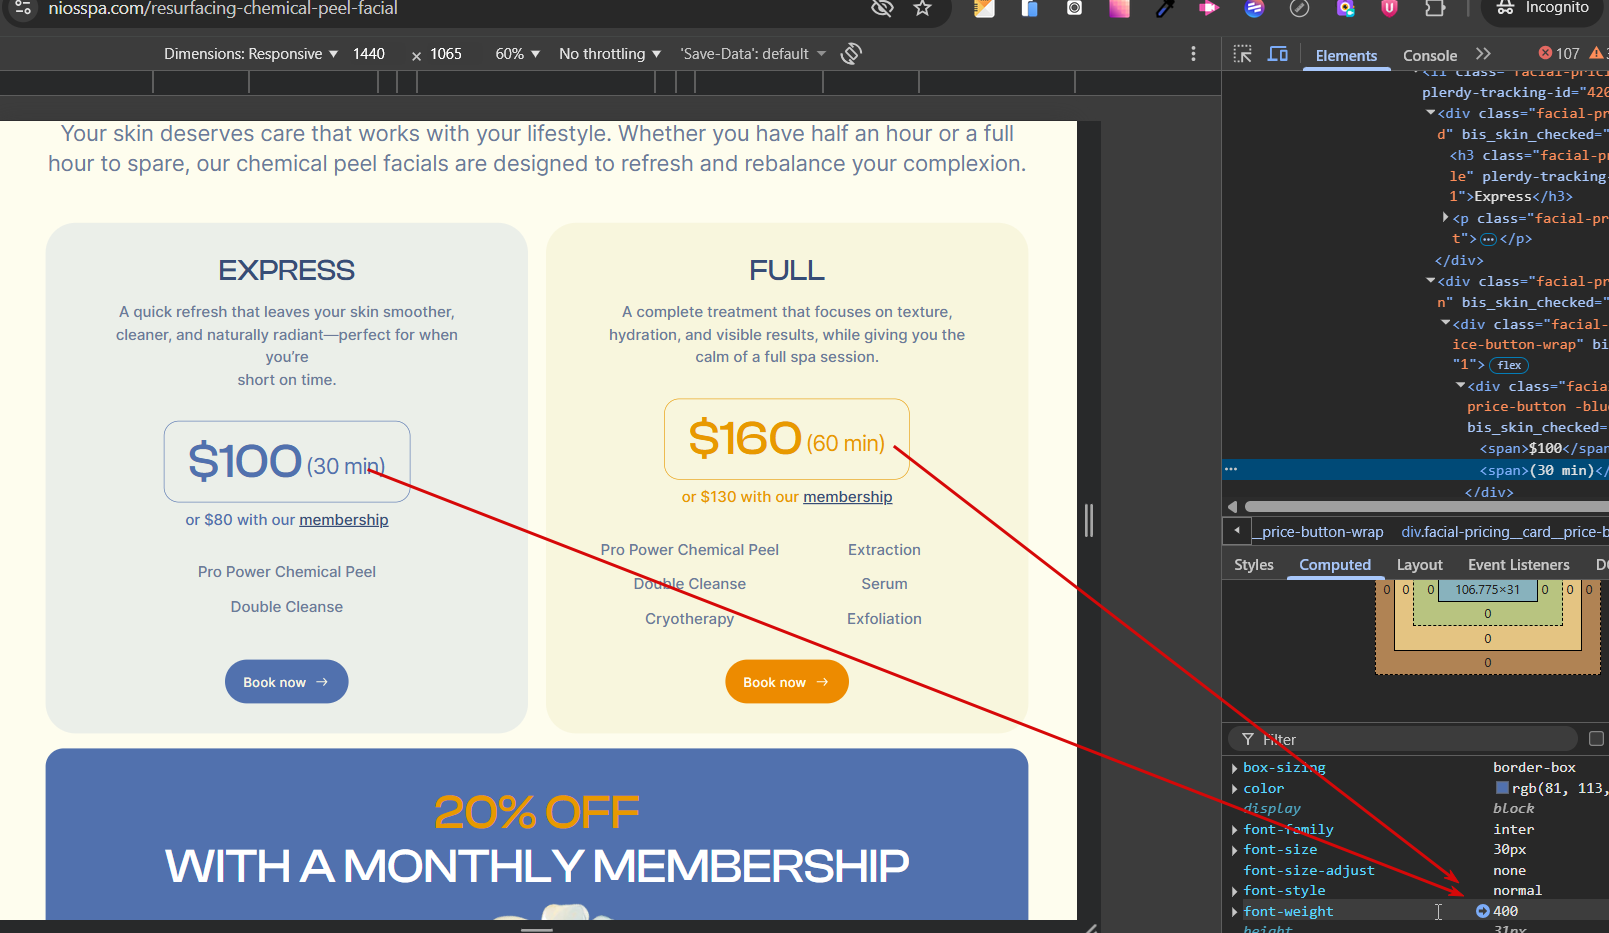This screenshot has height=933, width=1609.
Task: Open the red shield extension
Action: (x=1389, y=8)
